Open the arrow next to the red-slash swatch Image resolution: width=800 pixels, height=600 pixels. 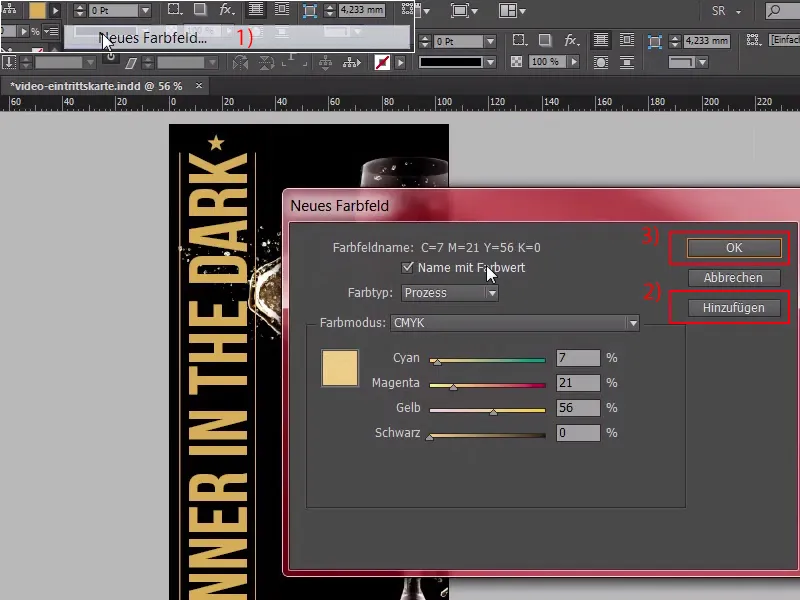pos(401,63)
